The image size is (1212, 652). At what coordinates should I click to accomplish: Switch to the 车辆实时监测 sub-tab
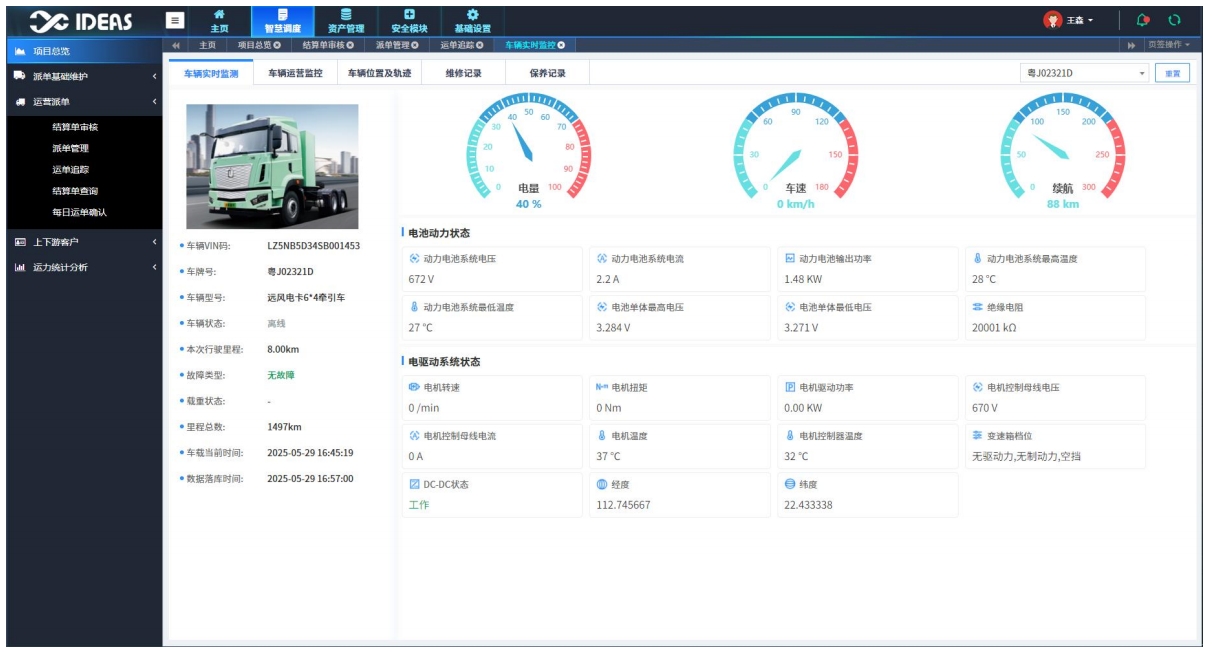pos(211,73)
